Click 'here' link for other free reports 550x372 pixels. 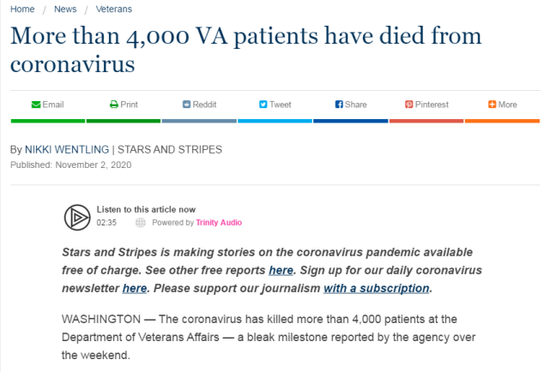pyautogui.click(x=281, y=270)
